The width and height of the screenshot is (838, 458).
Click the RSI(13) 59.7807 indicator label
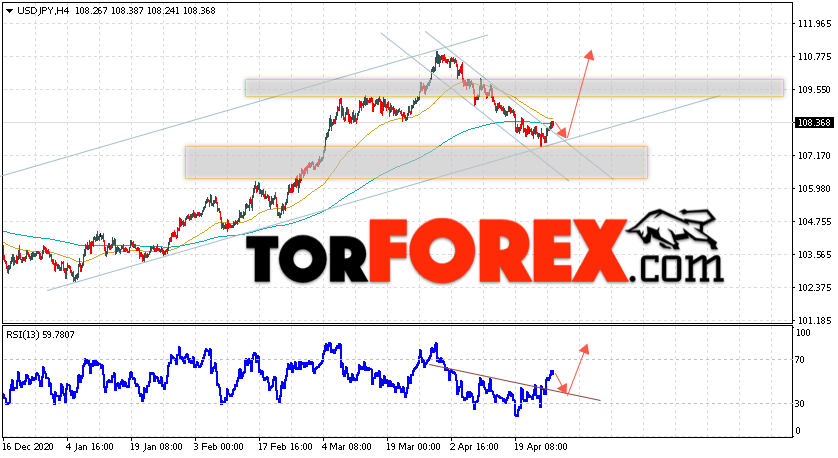pos(40,335)
